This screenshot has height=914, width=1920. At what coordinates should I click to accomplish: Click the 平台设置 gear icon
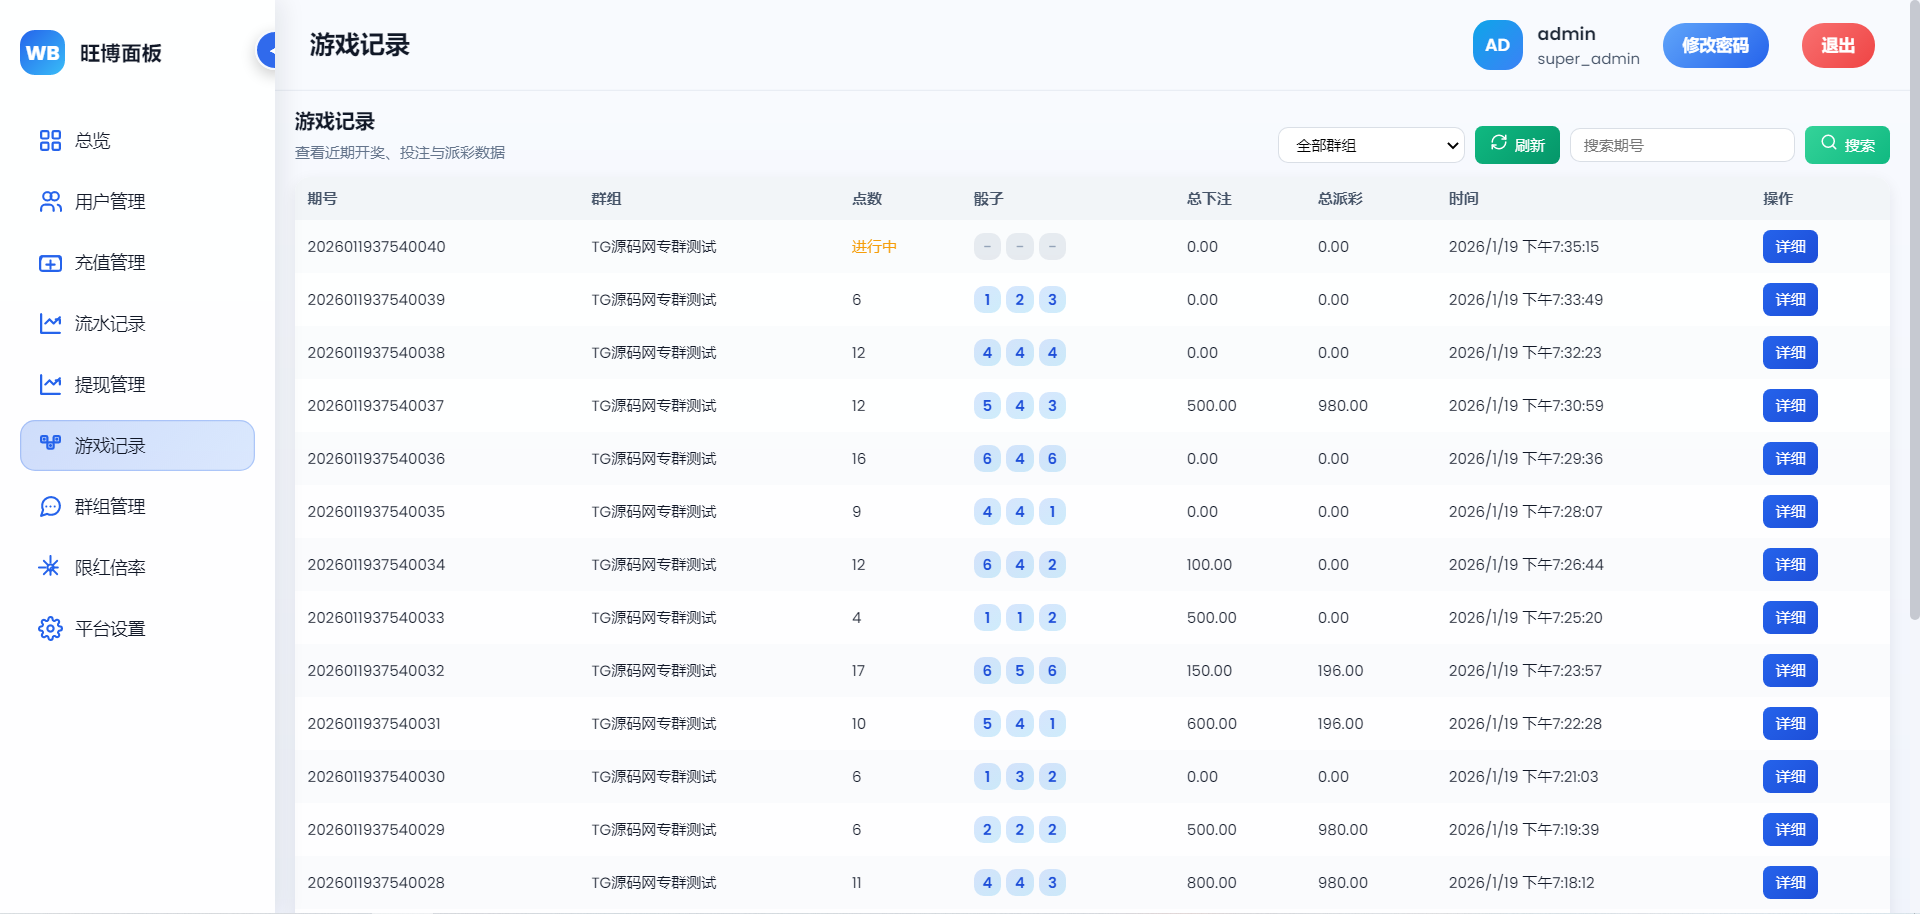[x=50, y=629]
